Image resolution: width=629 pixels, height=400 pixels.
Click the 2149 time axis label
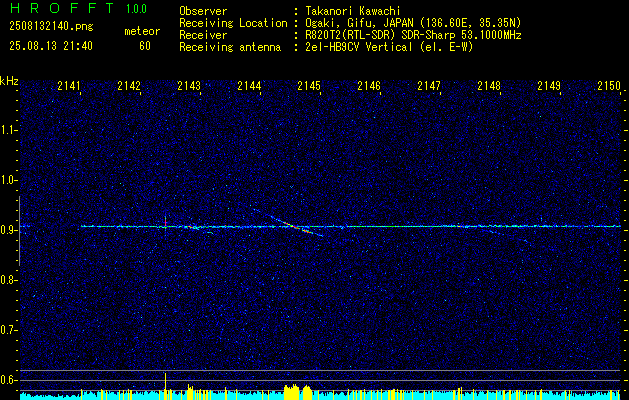click(549, 85)
